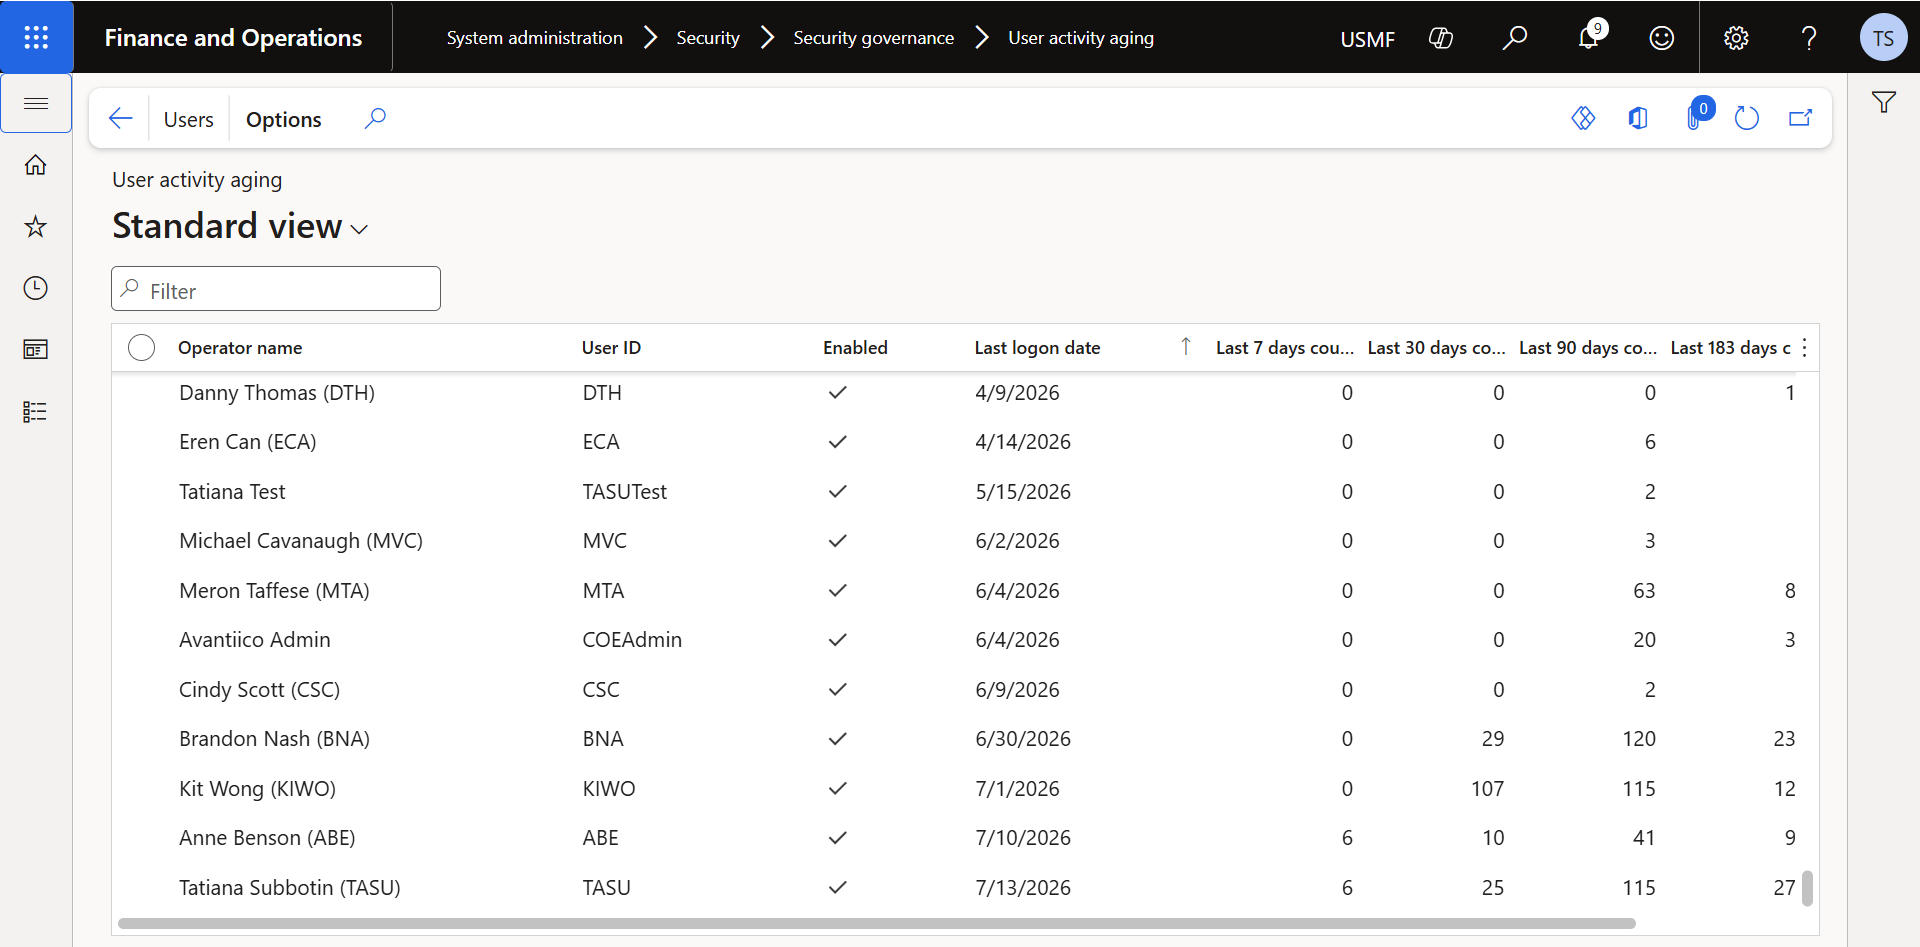Toggle Enabled checkmark for Tatiana Subbotin
Viewport: 1920px width, 947px height.
pos(838,888)
